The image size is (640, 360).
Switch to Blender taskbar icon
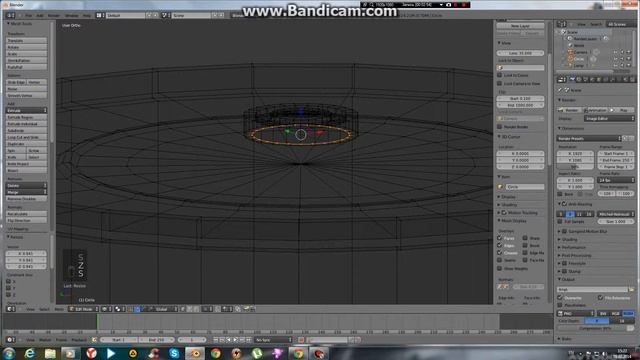click(195, 353)
